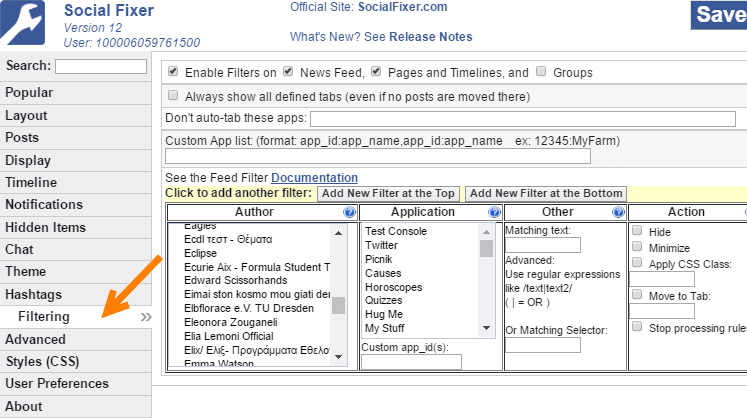Screen dimensions: 747x418
Task: Check the Minimize action checkbox
Action: click(x=637, y=246)
